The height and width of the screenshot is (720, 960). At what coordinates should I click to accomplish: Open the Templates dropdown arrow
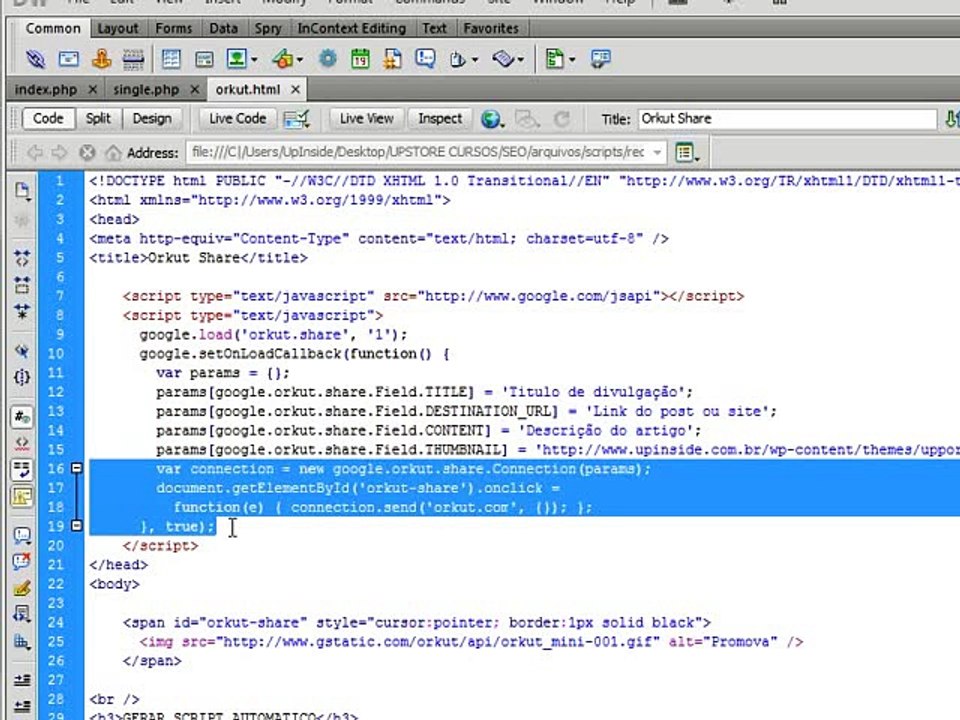pos(572,60)
